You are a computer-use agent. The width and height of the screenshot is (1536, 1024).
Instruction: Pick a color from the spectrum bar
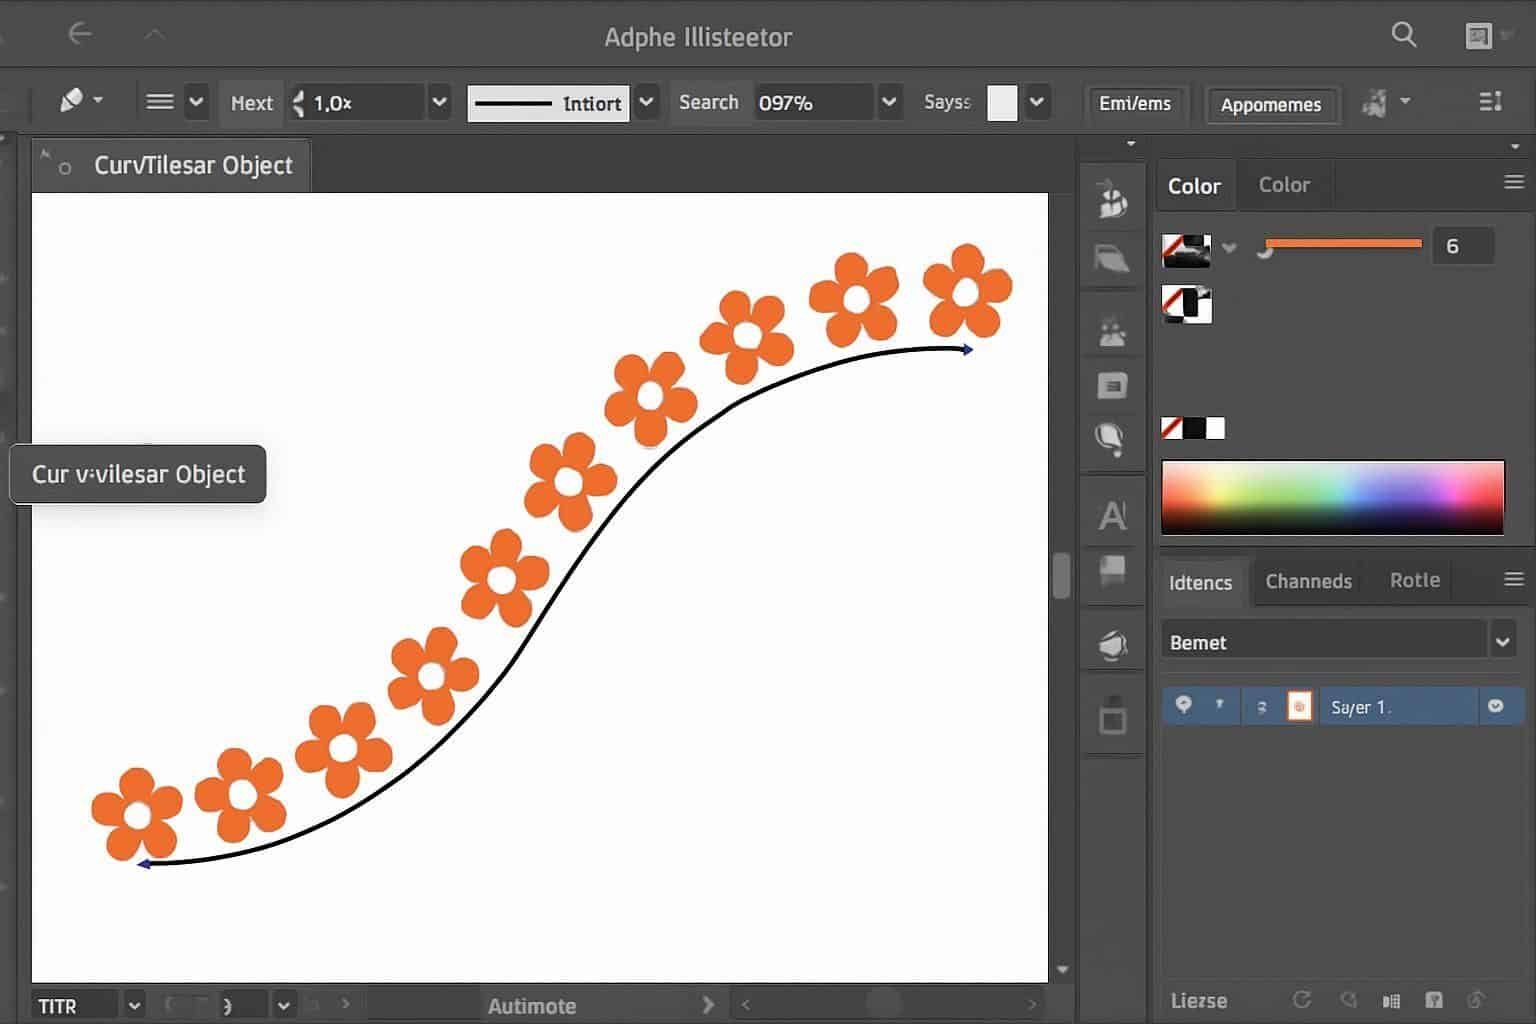pos(1332,496)
